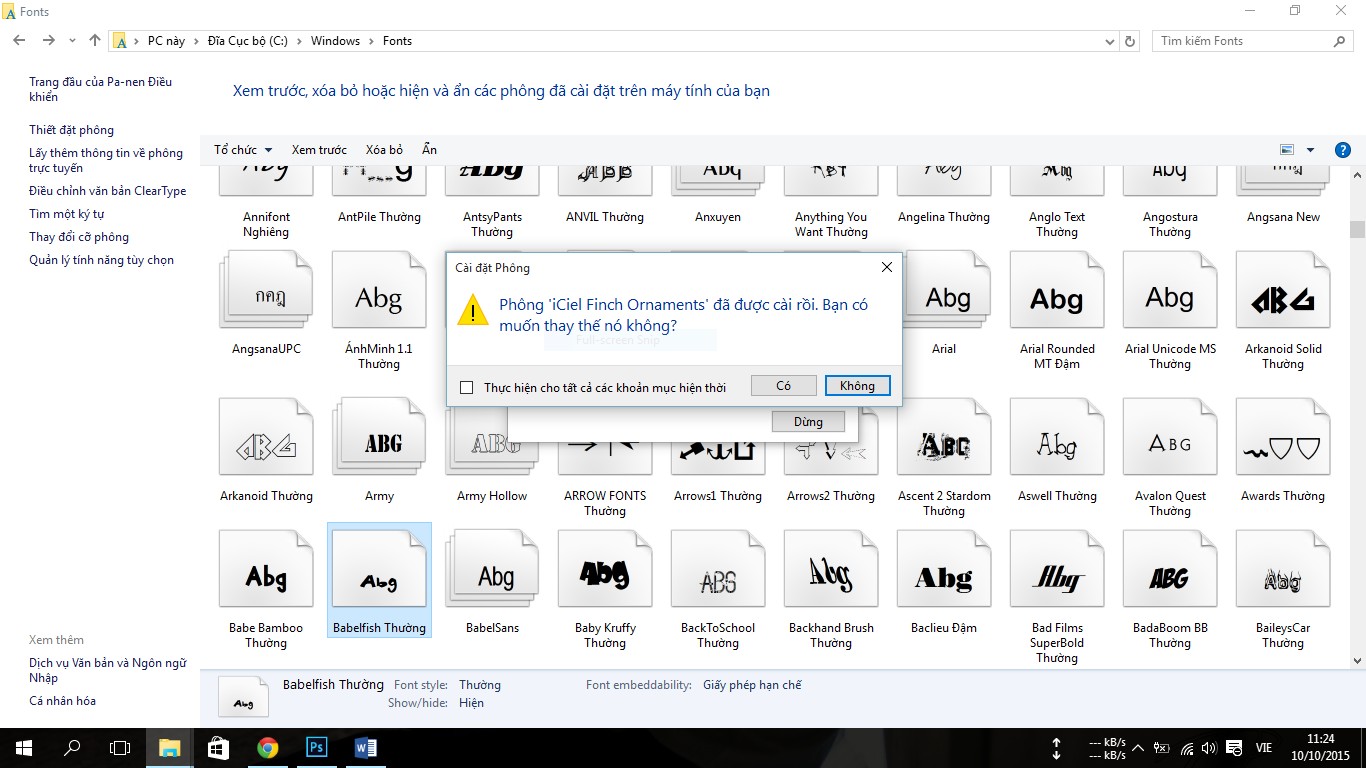Open 'Tìm một ký tự' link

coord(66,214)
